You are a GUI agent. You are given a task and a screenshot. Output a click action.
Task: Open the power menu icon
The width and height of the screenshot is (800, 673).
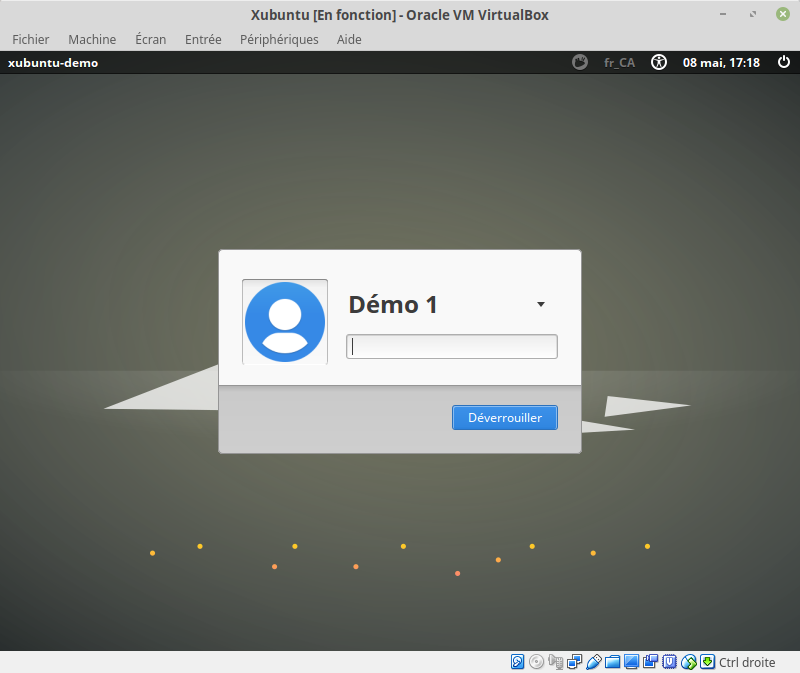click(x=783, y=62)
